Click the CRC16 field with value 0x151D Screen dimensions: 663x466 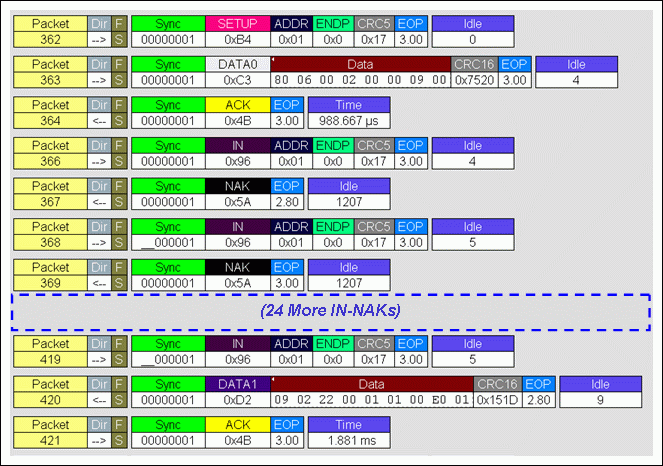point(498,391)
